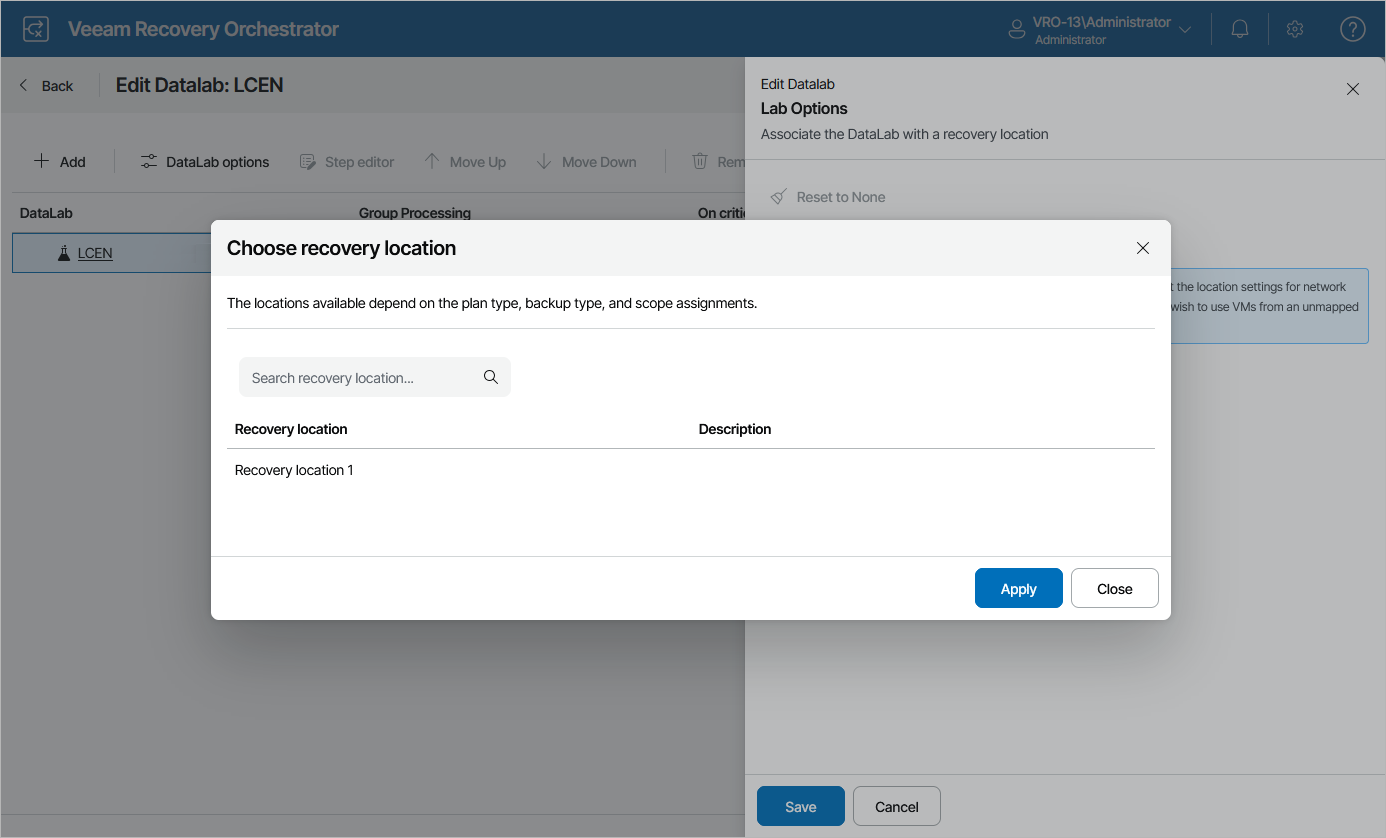Cancel the Lab Options panel
Viewport: 1386px width, 838px height.
click(x=896, y=806)
